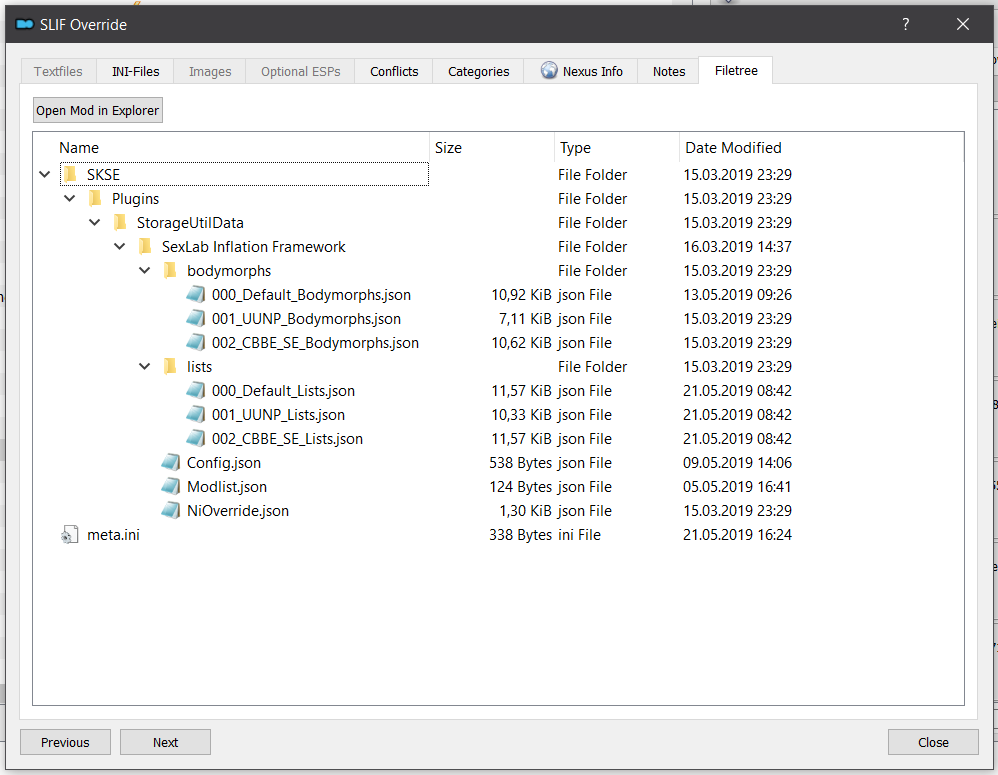Collapse the lists folder
The image size is (998, 775).
click(144, 367)
